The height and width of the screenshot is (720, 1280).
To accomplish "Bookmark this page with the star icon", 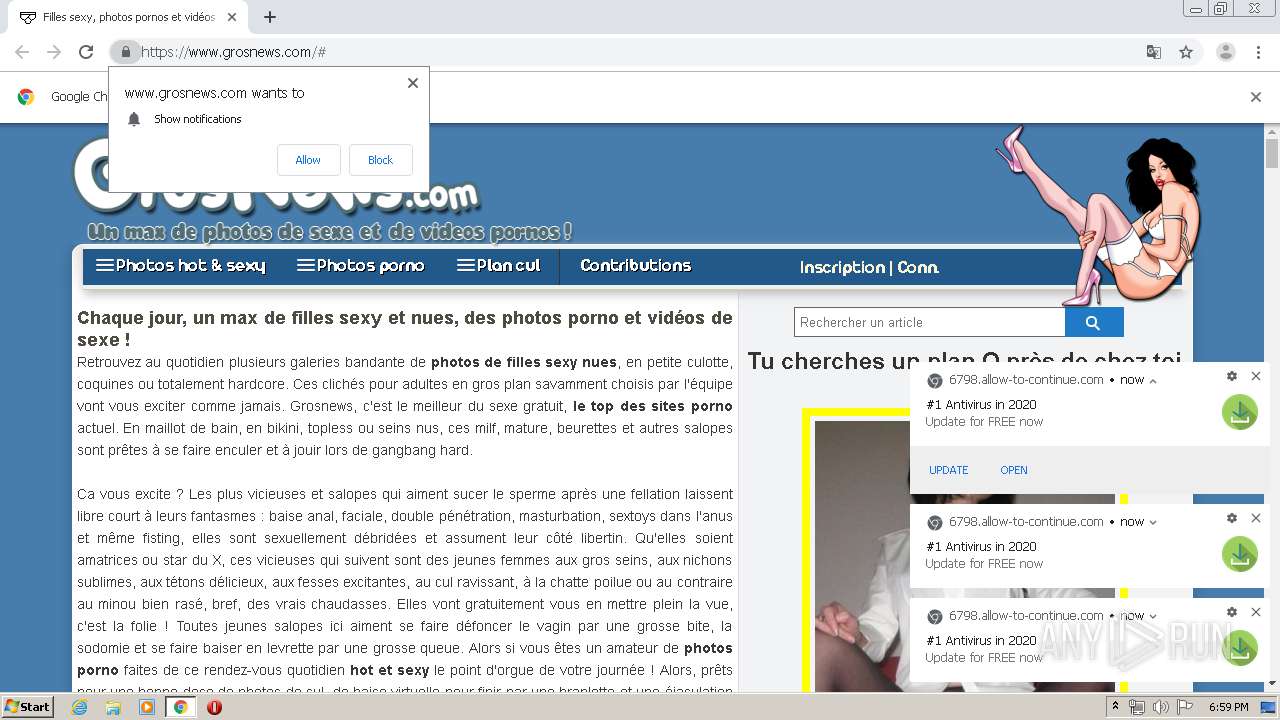I will pos(1186,52).
